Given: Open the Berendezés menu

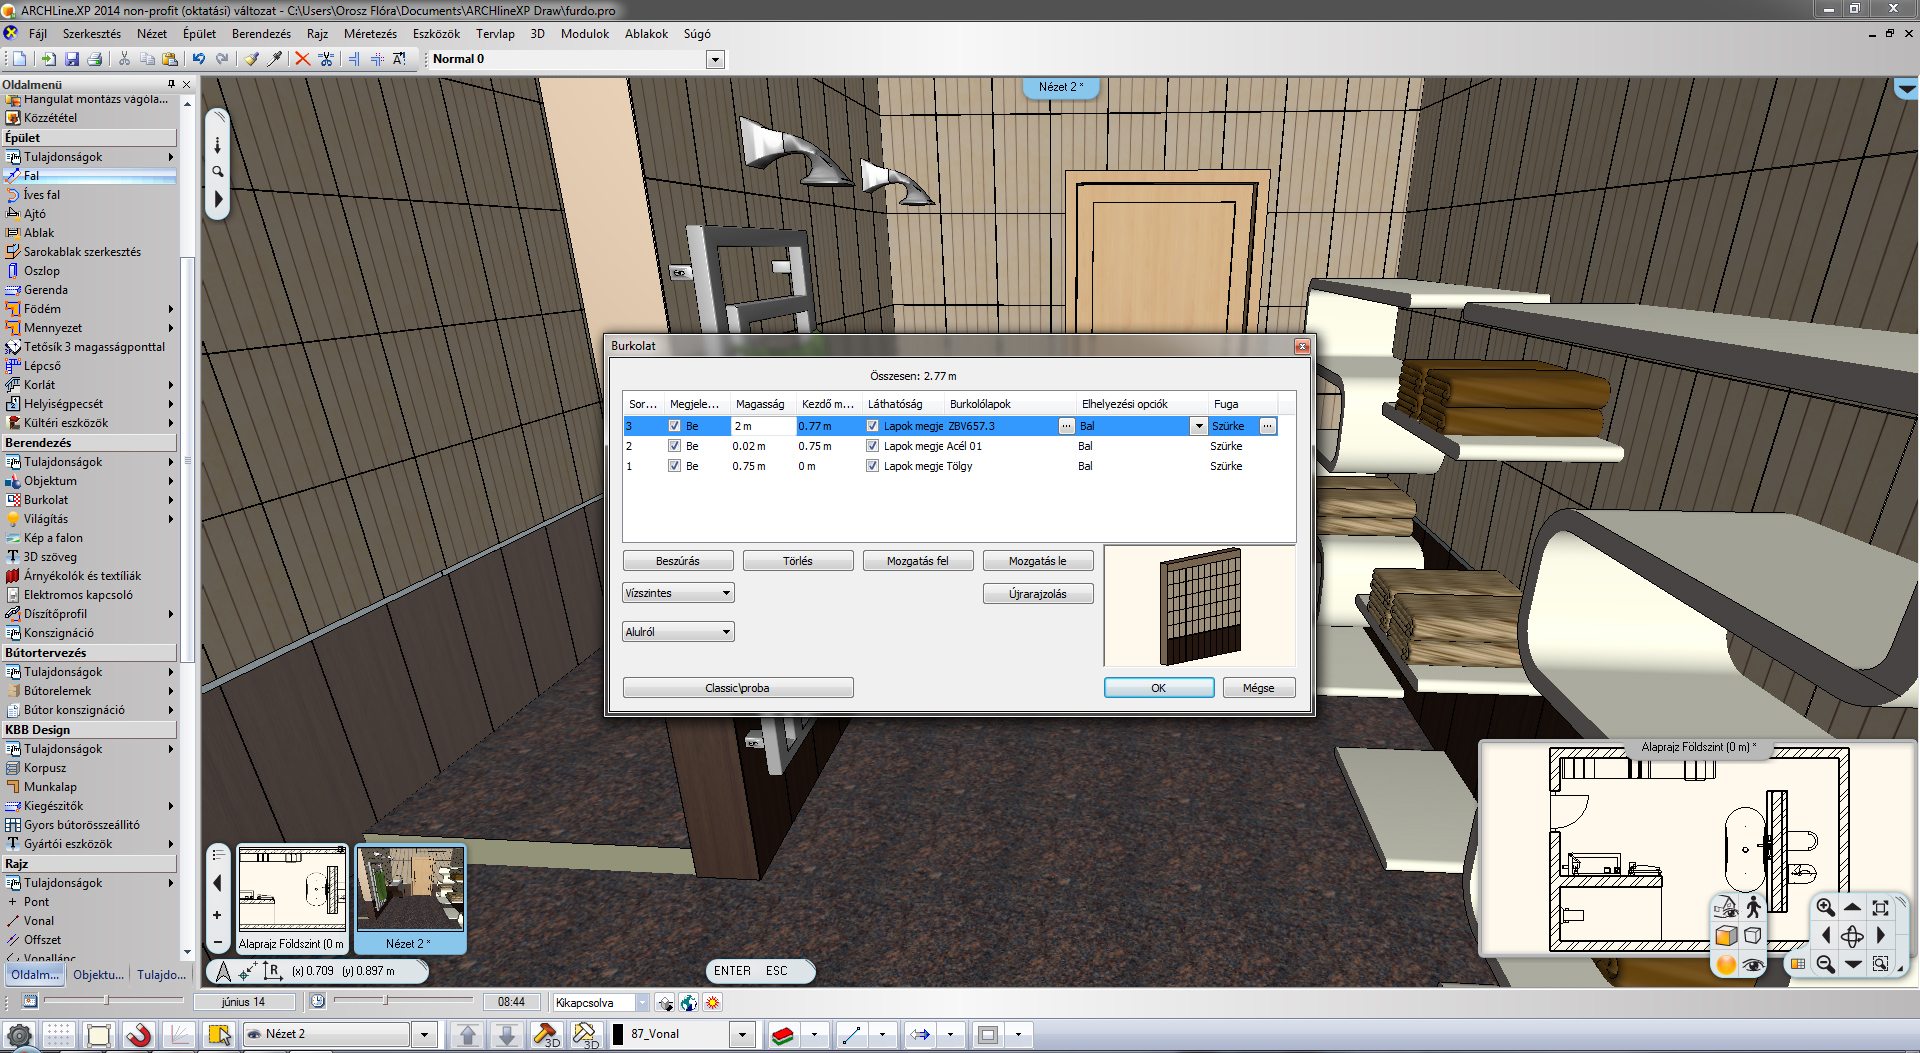Looking at the screenshot, I should coord(261,33).
